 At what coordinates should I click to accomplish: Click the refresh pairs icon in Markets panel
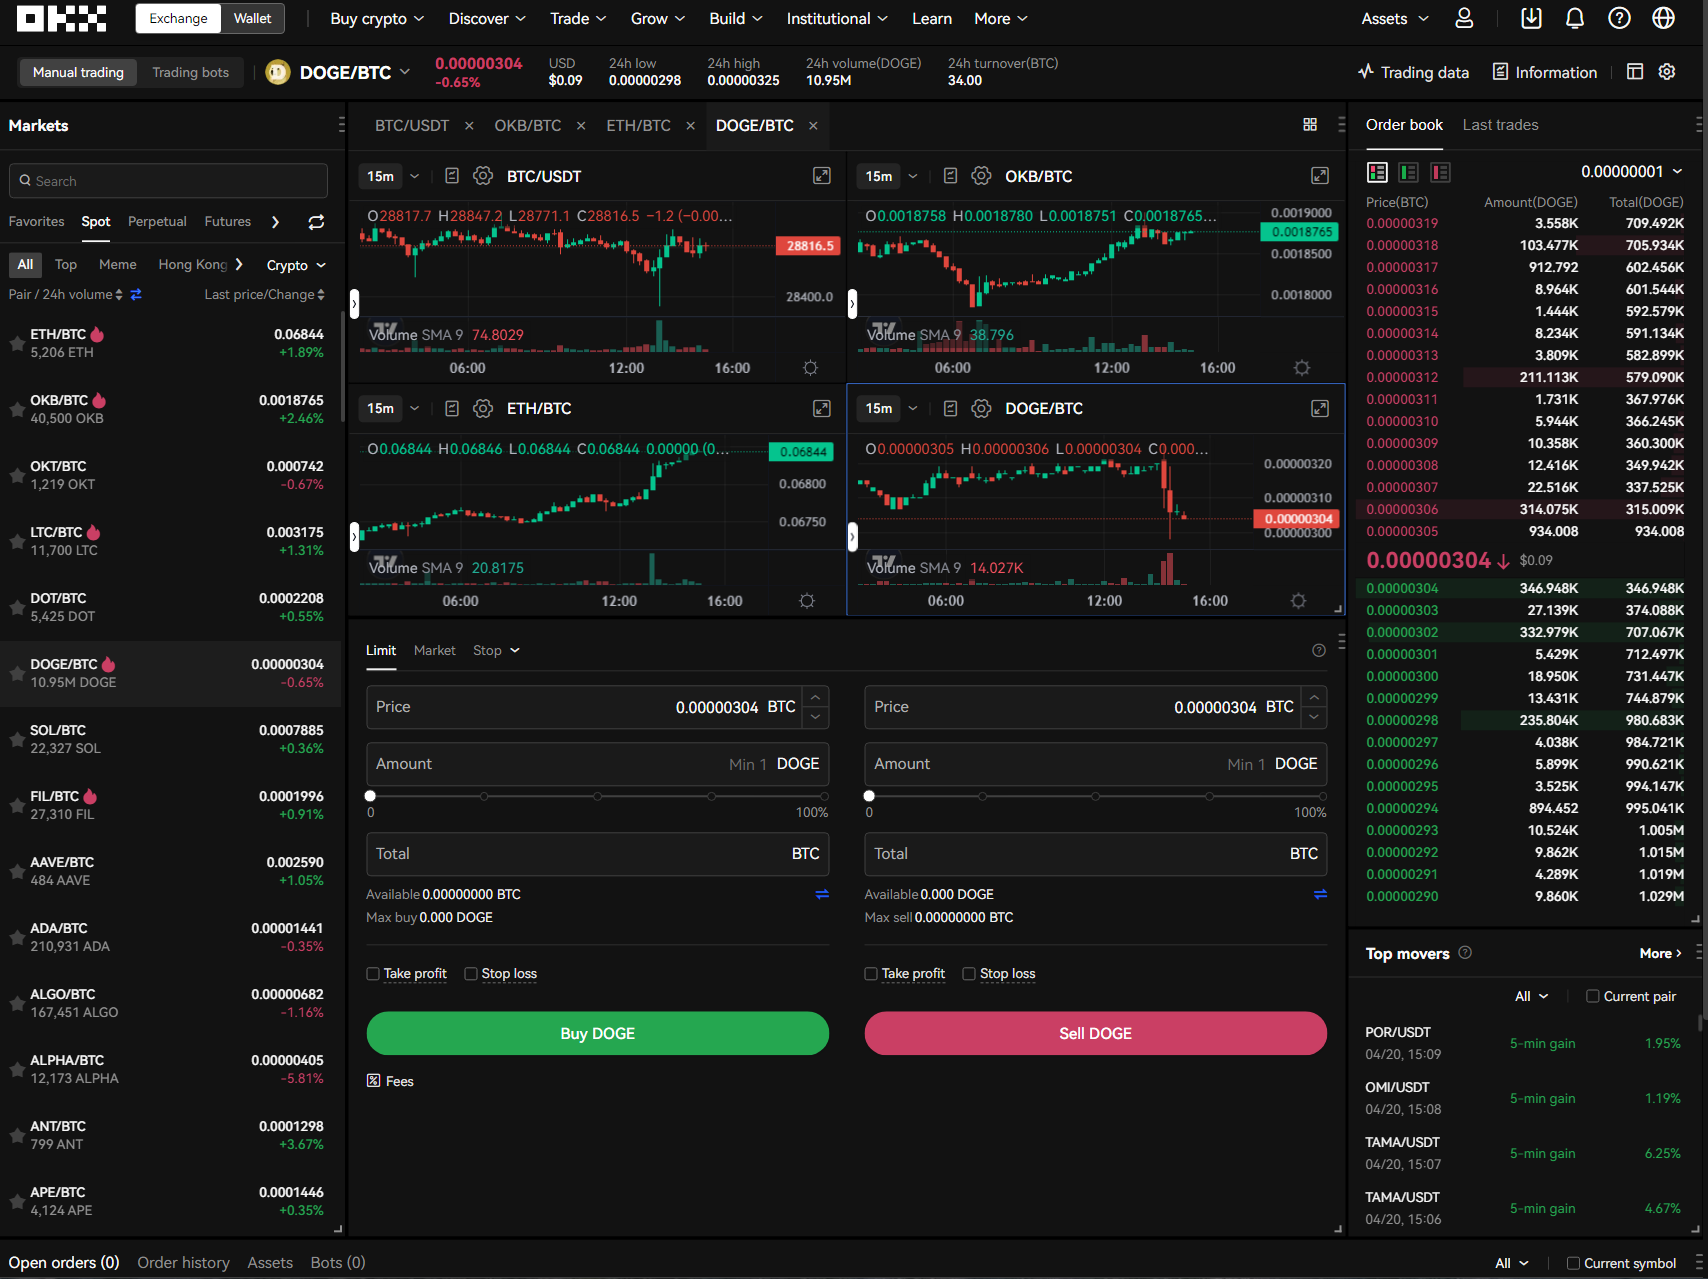coord(316,222)
